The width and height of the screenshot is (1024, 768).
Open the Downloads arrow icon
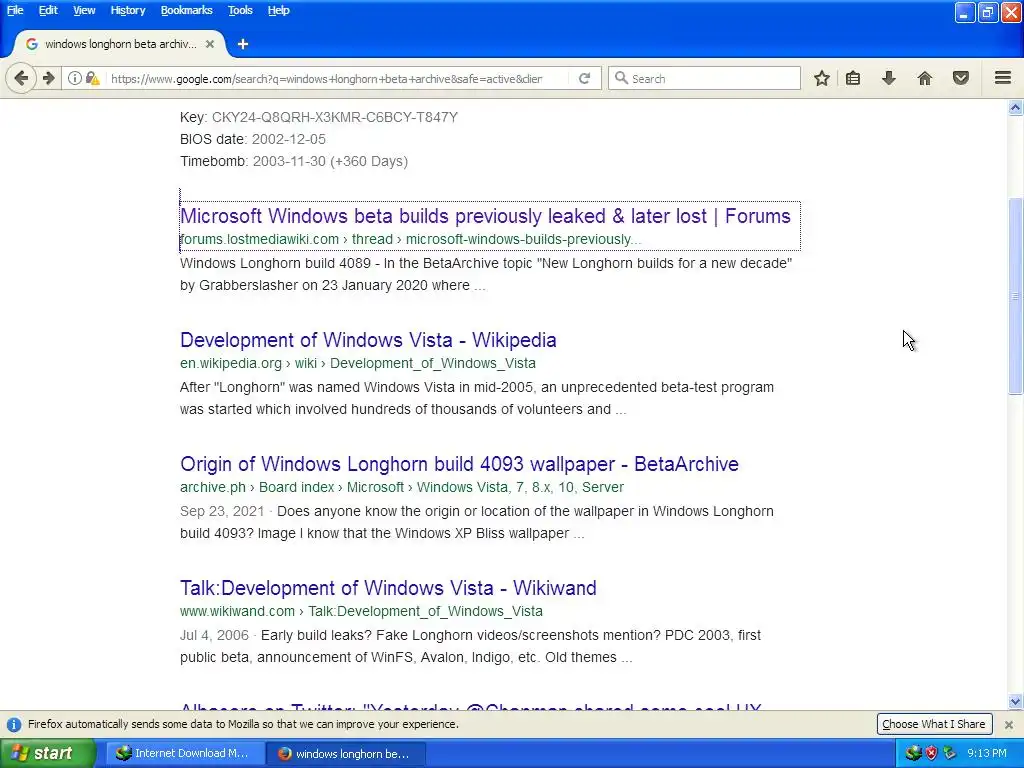click(x=889, y=78)
